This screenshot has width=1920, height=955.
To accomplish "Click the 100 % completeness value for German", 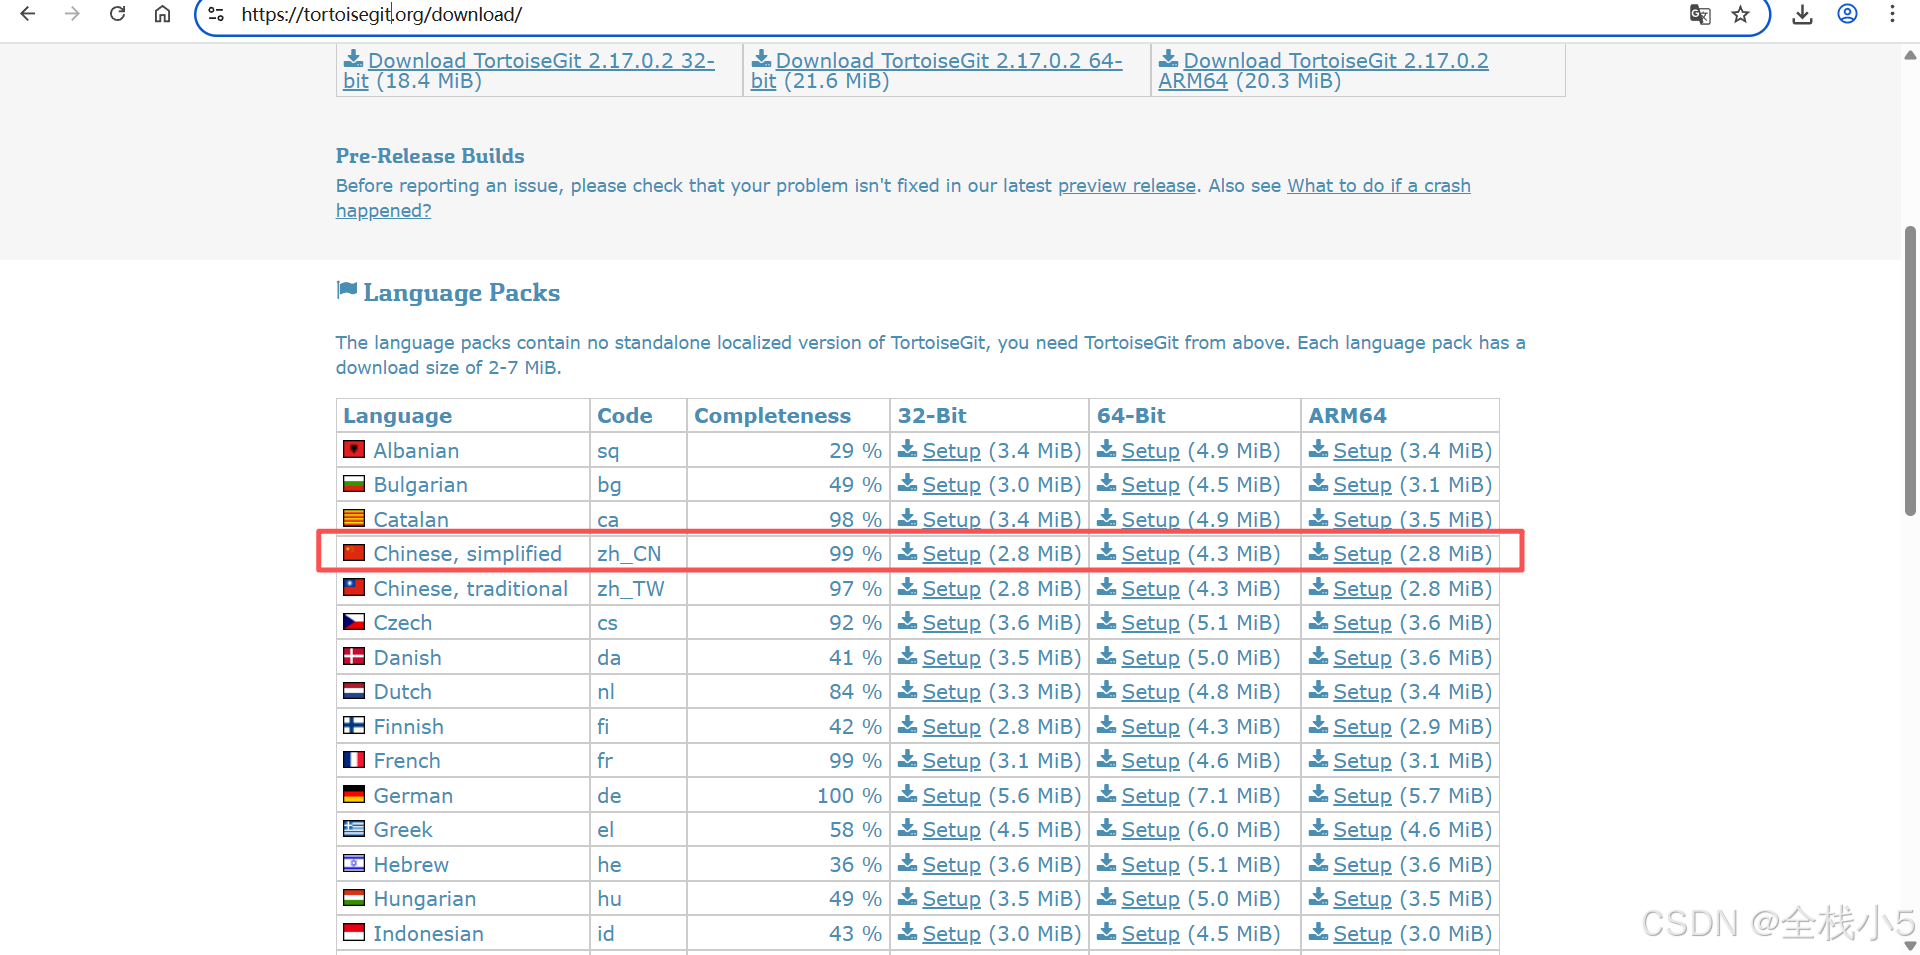I will point(849,796).
